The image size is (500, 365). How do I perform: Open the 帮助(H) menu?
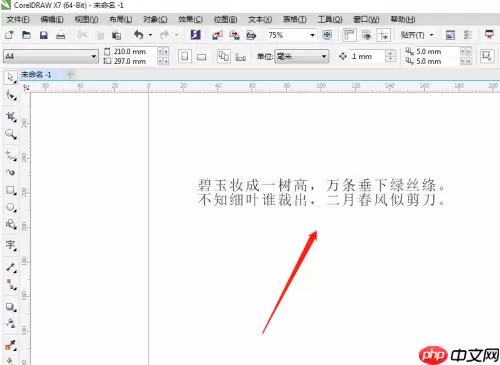coord(403,20)
